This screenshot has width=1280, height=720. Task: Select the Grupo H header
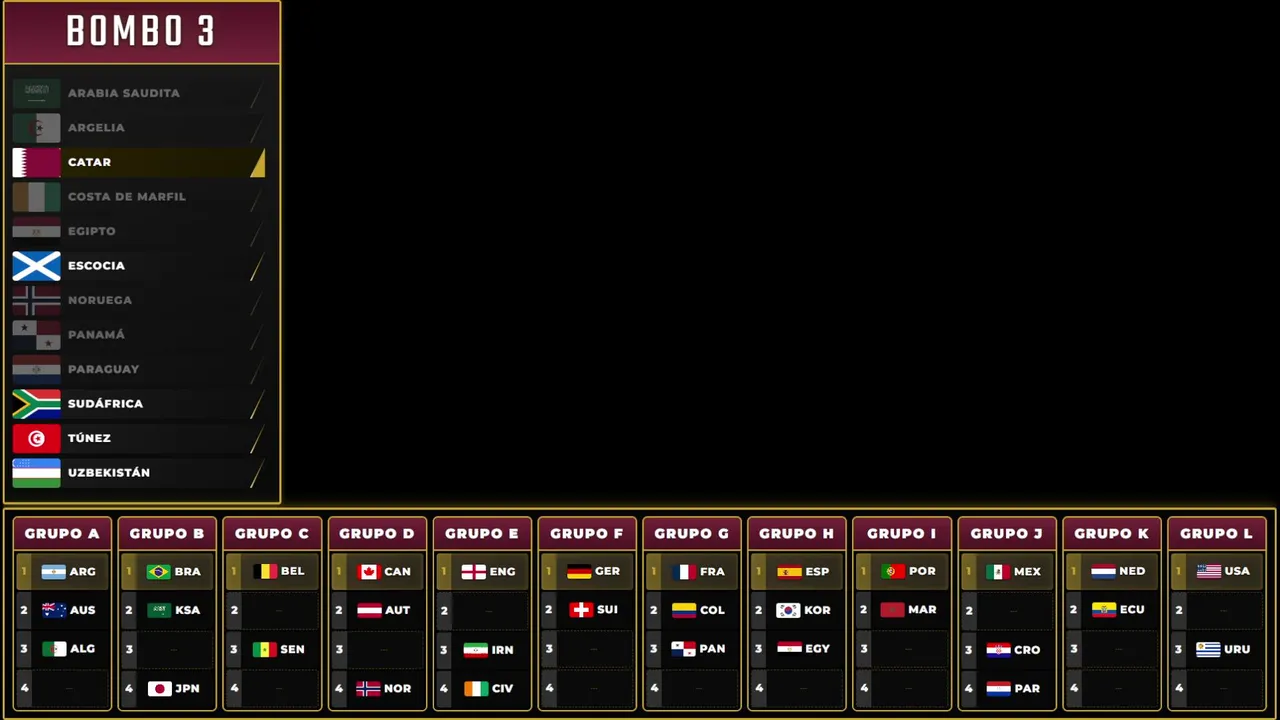tap(797, 533)
